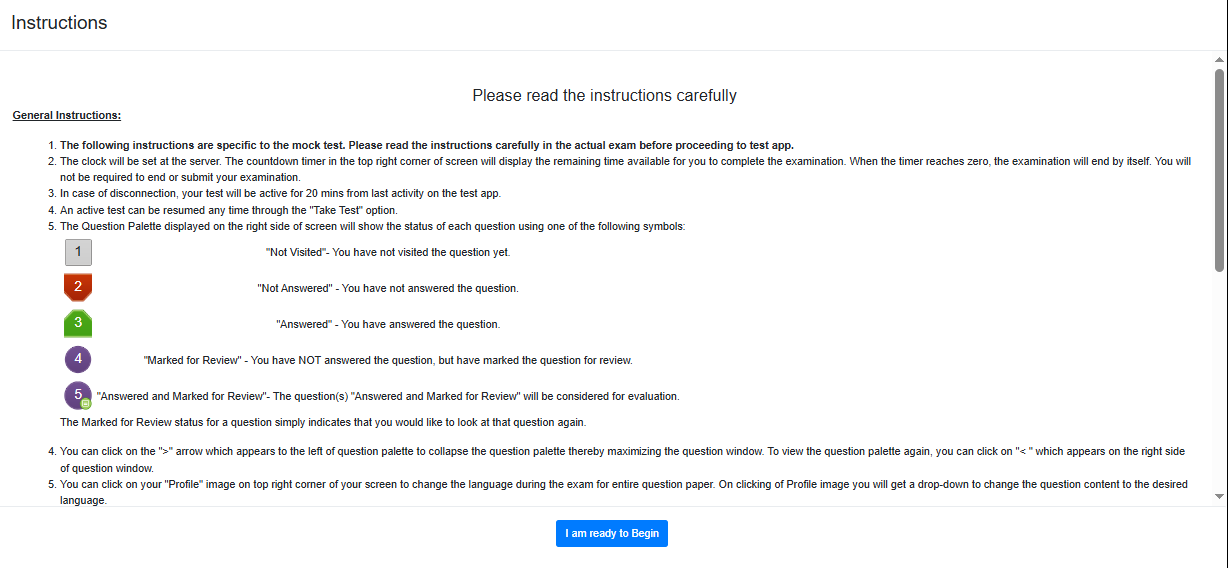This screenshot has height=568, width=1228.
Task: Click the vertical scrollbar thumb
Action: pos(1219,168)
